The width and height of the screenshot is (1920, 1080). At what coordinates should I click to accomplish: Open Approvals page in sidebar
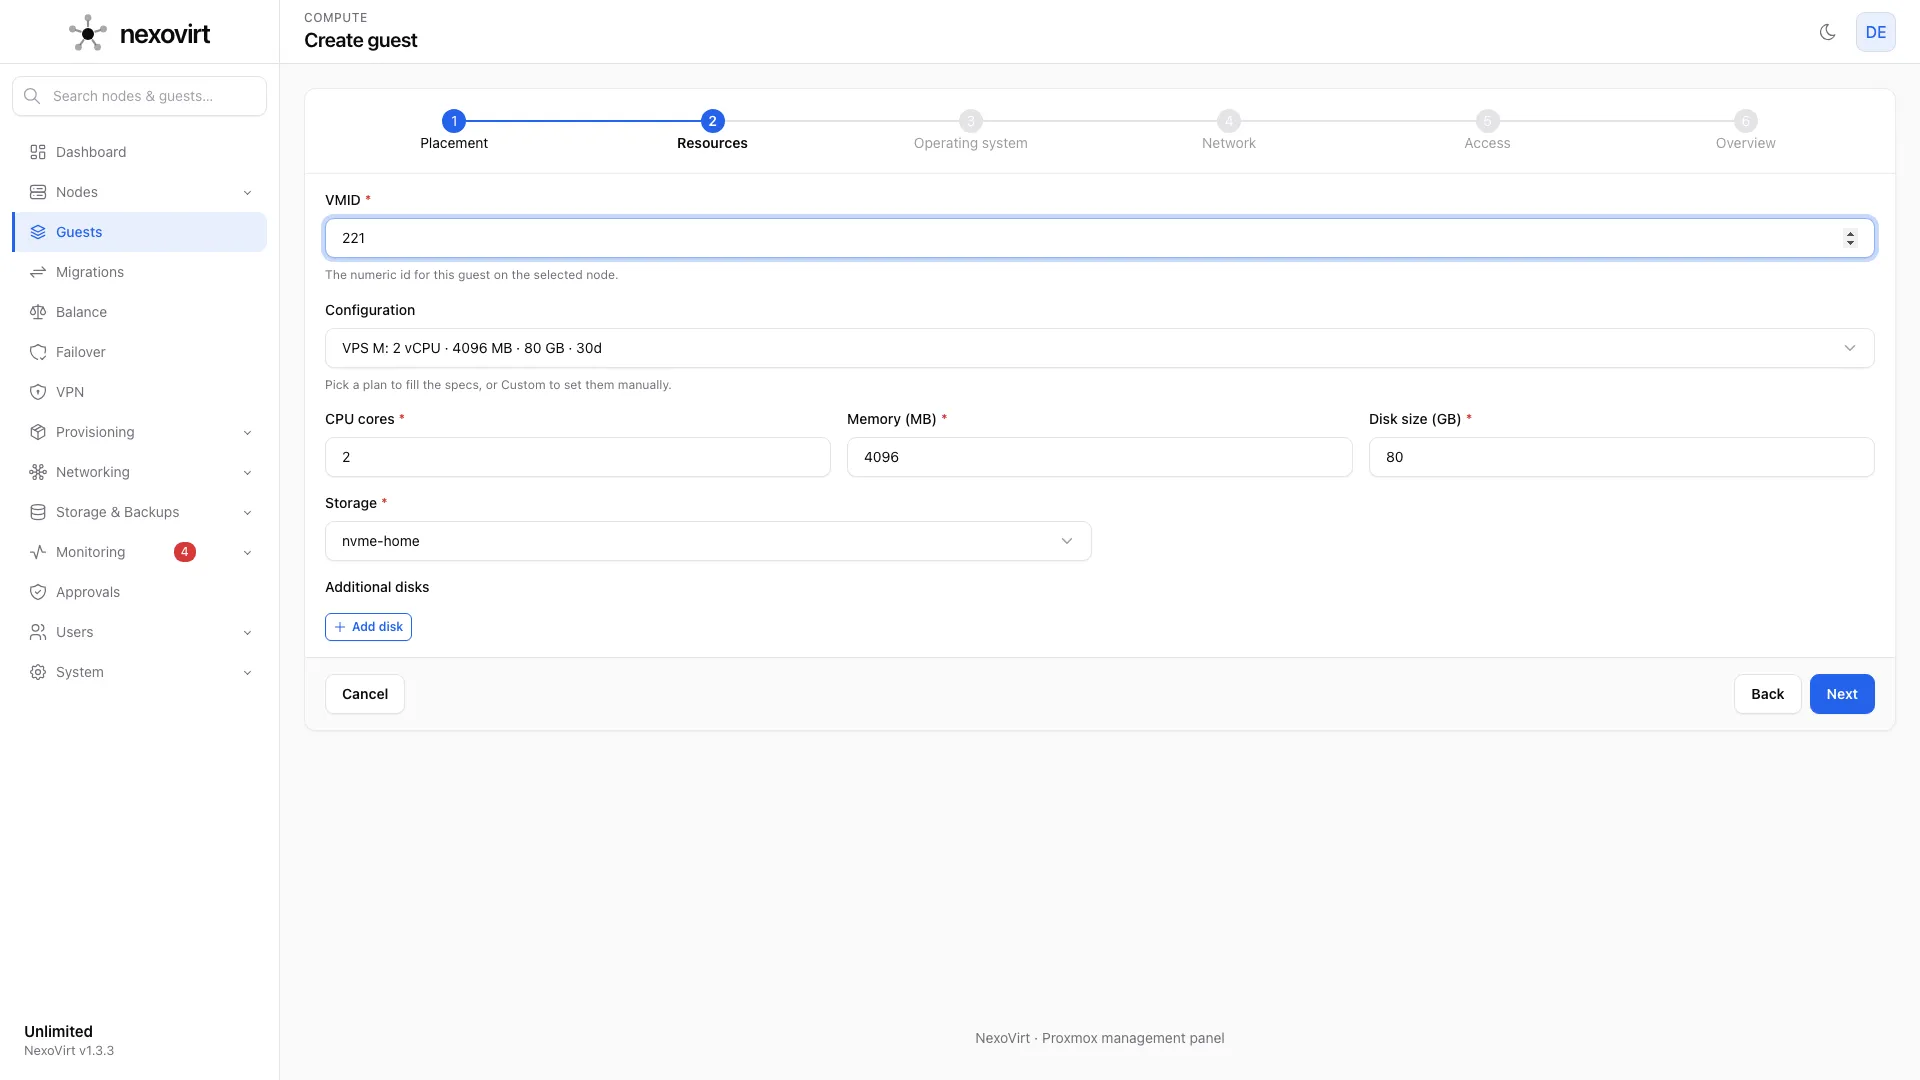coord(140,592)
